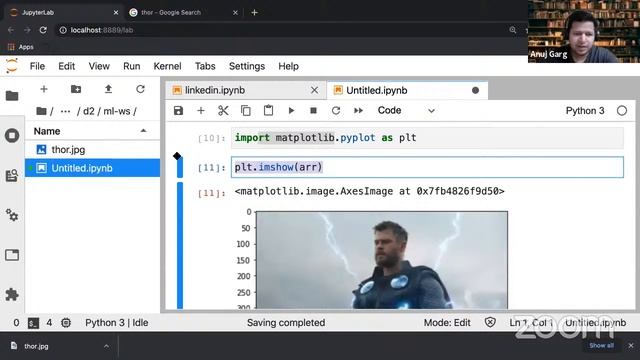Open the Kernel menu

click(x=167, y=66)
